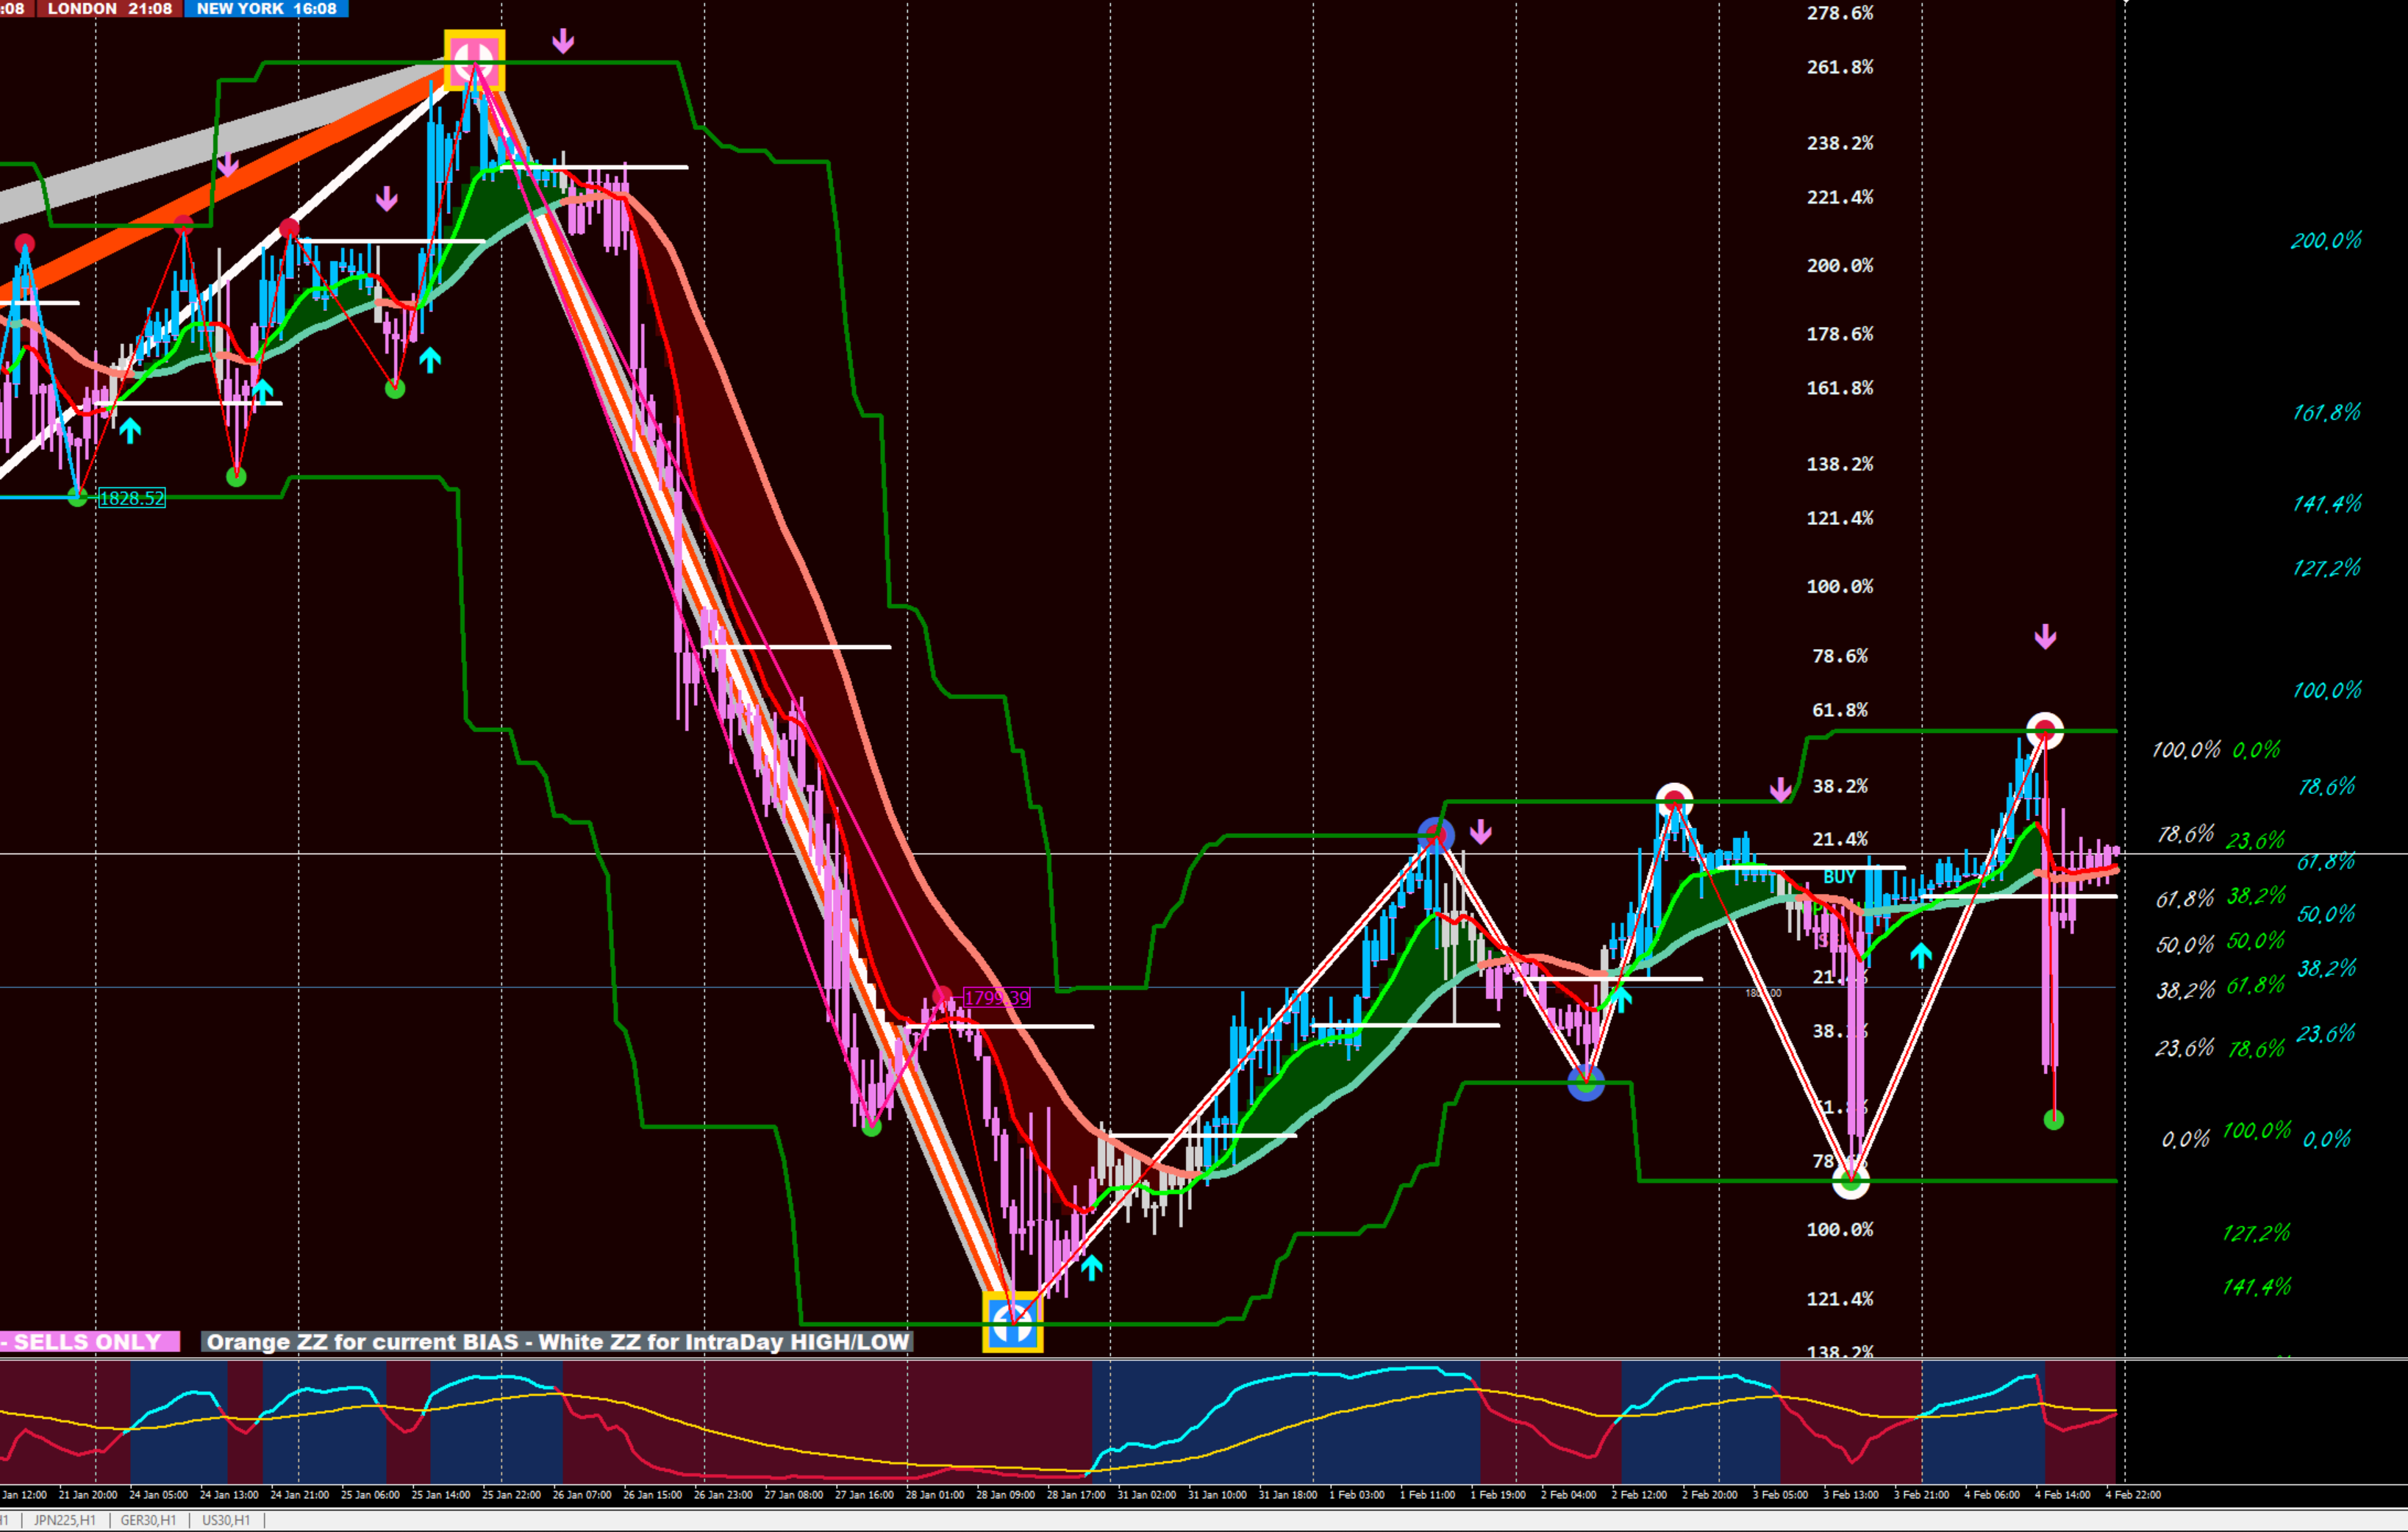This screenshot has height=1532, width=2408.
Task: Click the LONDON 21:08 session clock
Action: (x=110, y=9)
